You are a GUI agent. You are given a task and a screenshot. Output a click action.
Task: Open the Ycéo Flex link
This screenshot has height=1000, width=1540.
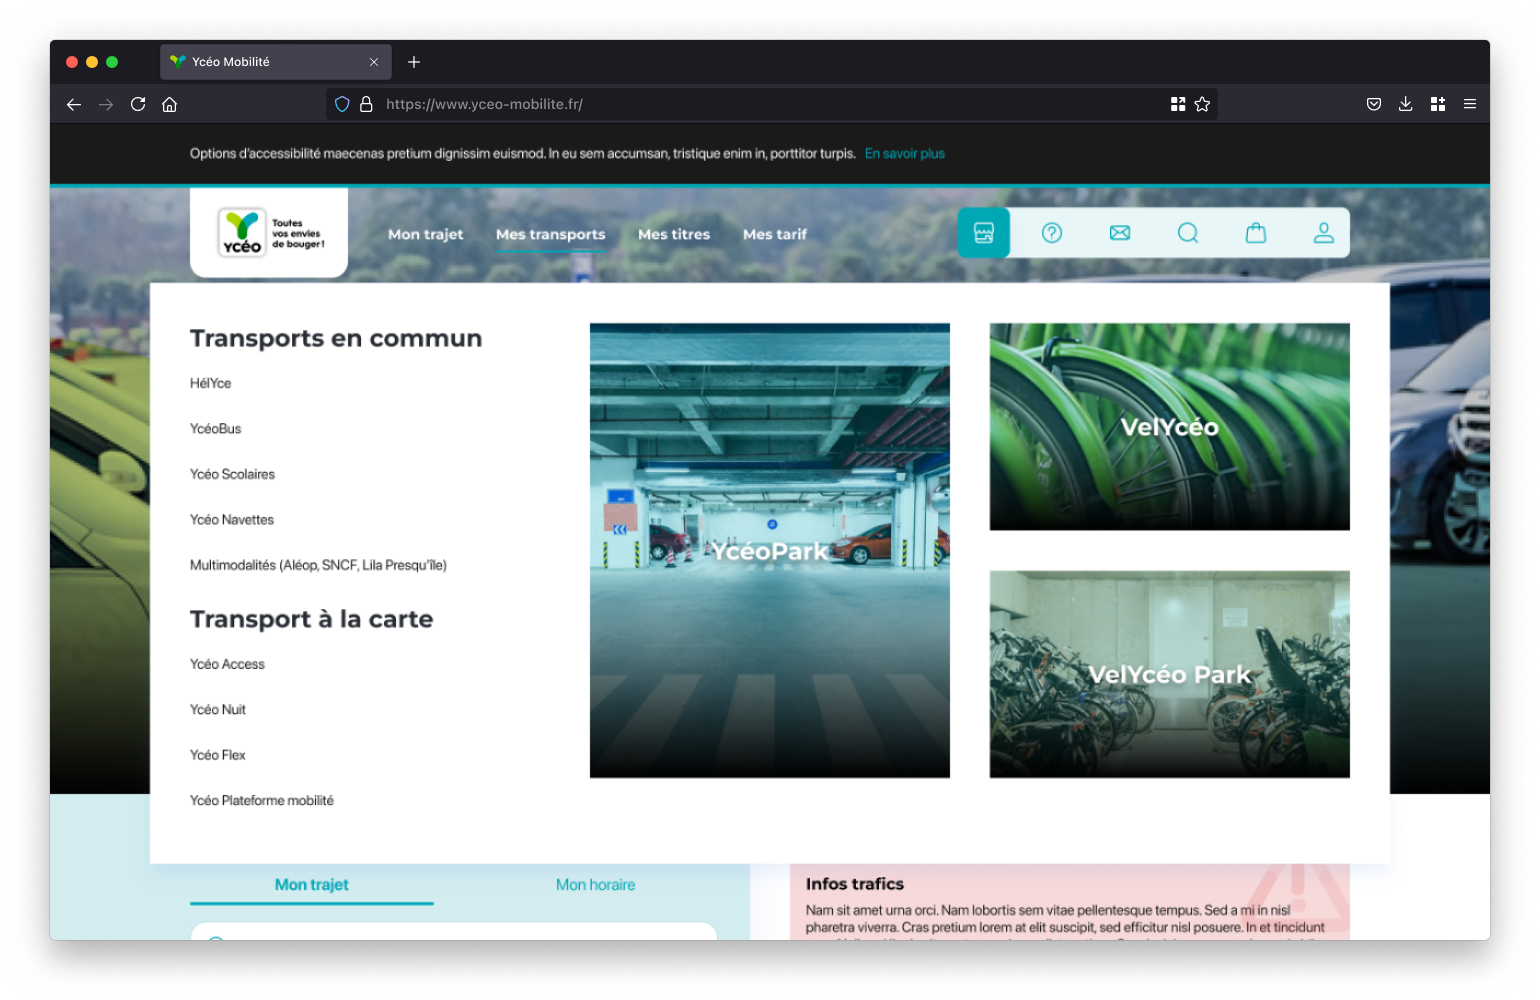218,756
